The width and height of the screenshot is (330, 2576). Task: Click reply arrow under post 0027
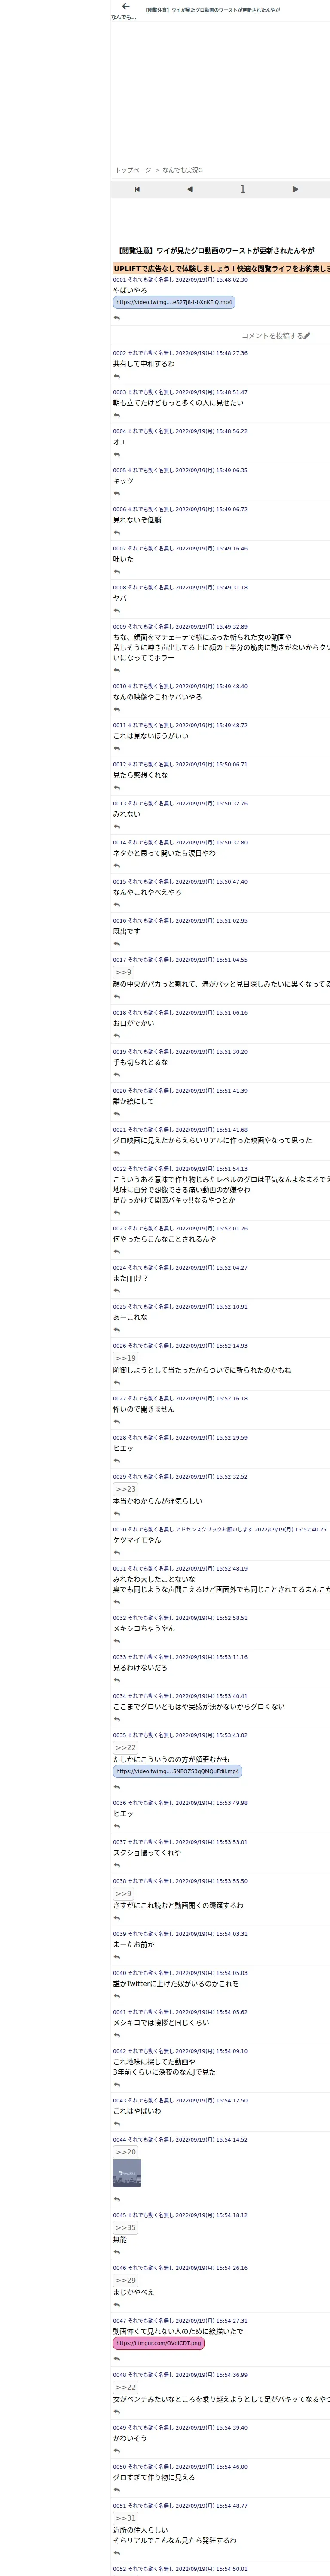(x=117, y=1422)
